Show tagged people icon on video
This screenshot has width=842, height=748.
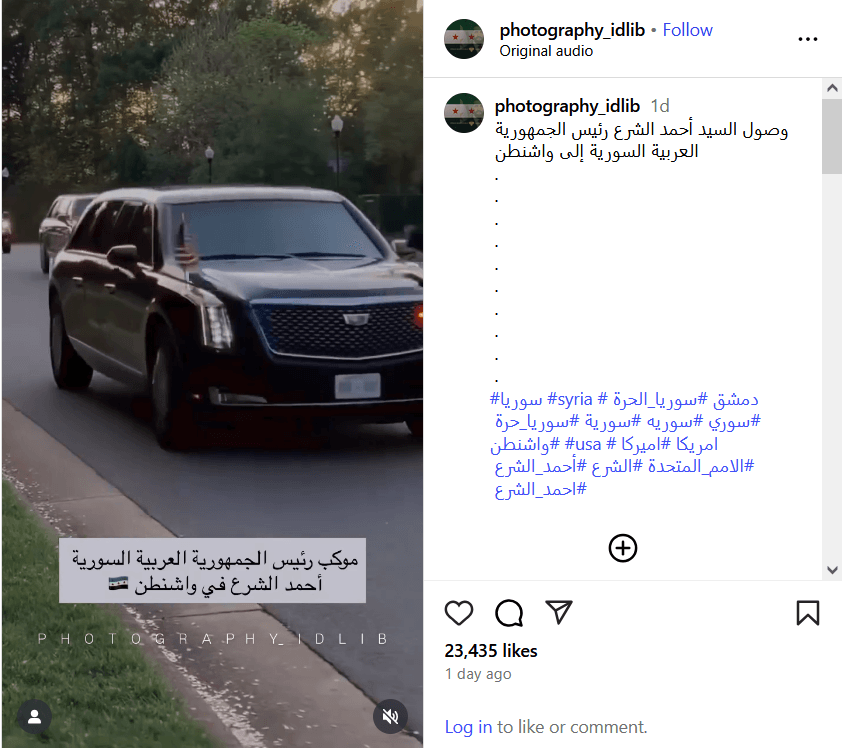click(34, 717)
